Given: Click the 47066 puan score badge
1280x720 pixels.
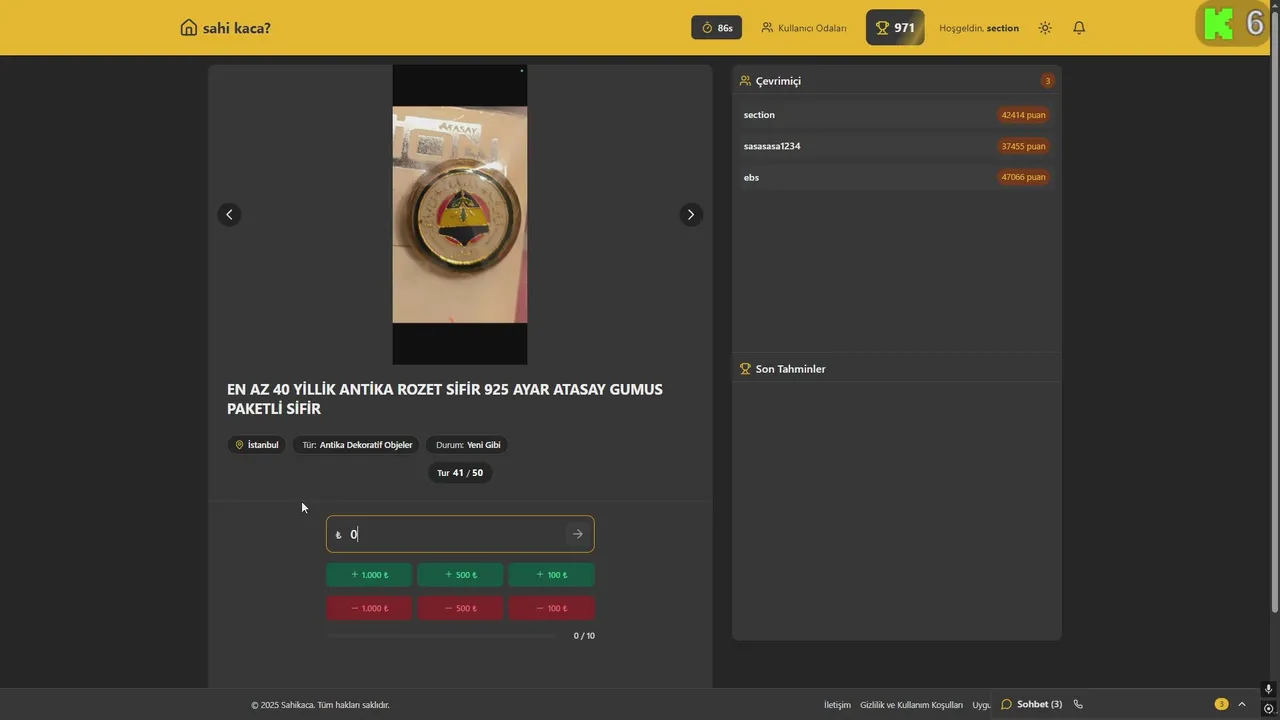Looking at the screenshot, I should click(x=1023, y=177).
